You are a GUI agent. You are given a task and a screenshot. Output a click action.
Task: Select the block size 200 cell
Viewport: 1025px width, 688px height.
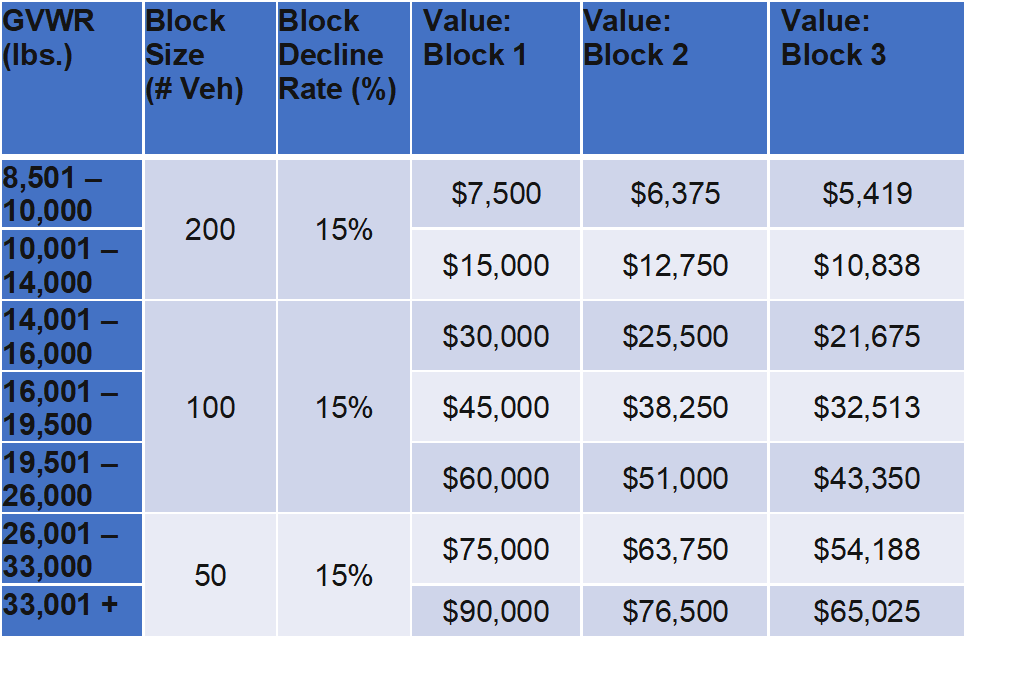(x=210, y=230)
